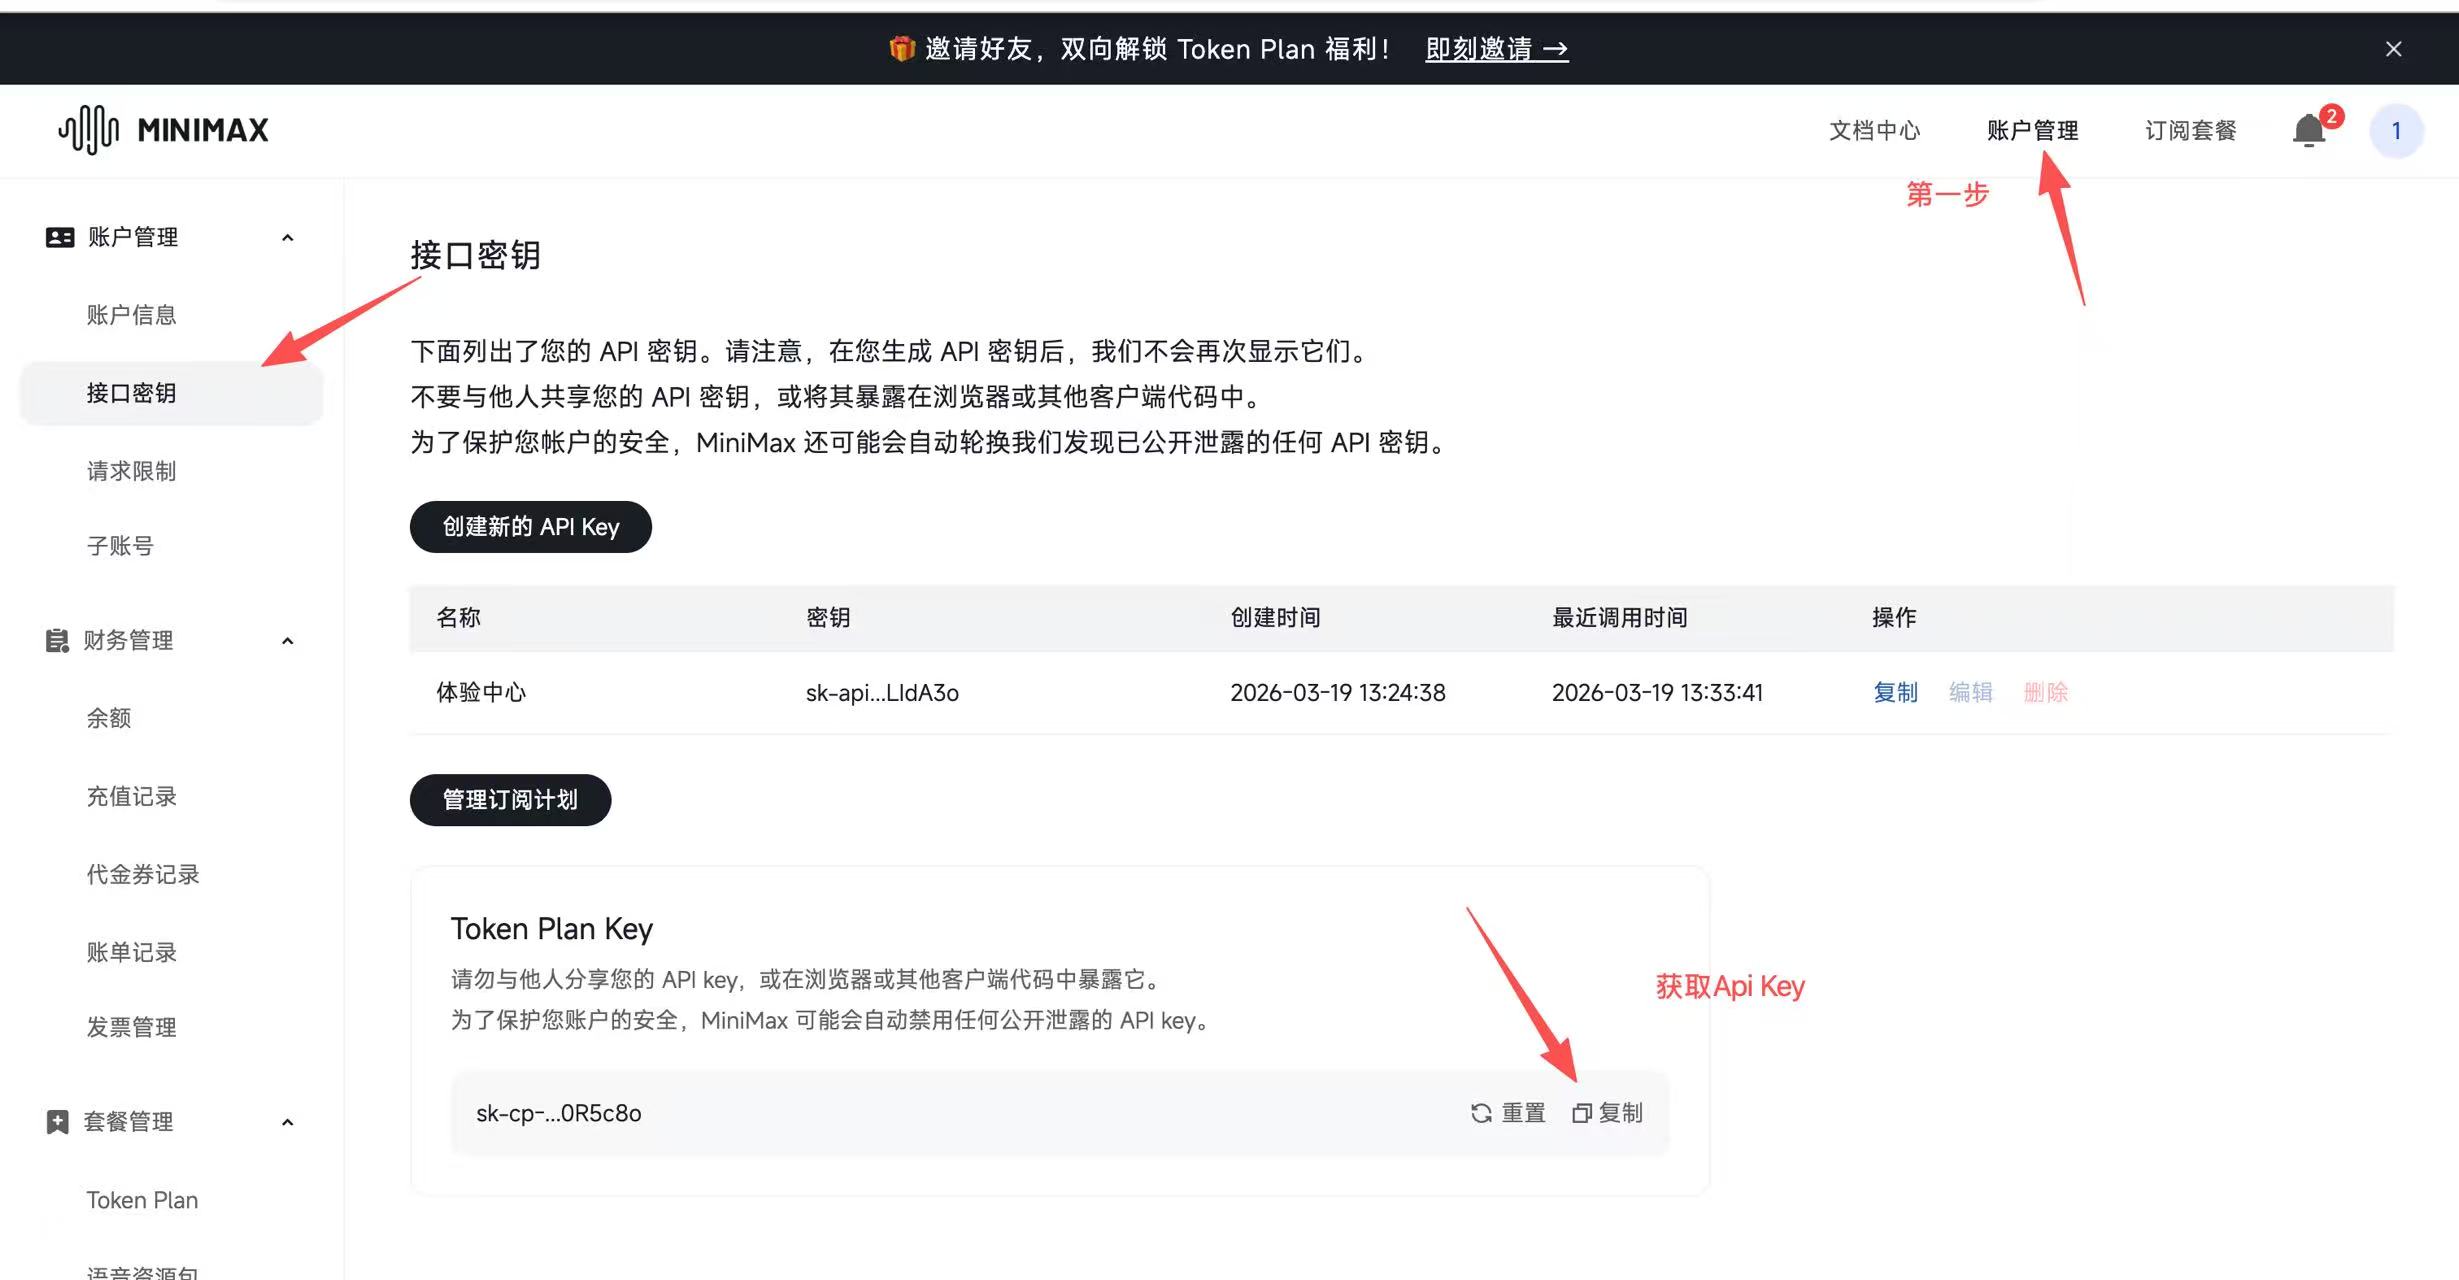Follow the 即刻邀请 link
This screenshot has height=1280, width=2459.
click(x=1496, y=49)
